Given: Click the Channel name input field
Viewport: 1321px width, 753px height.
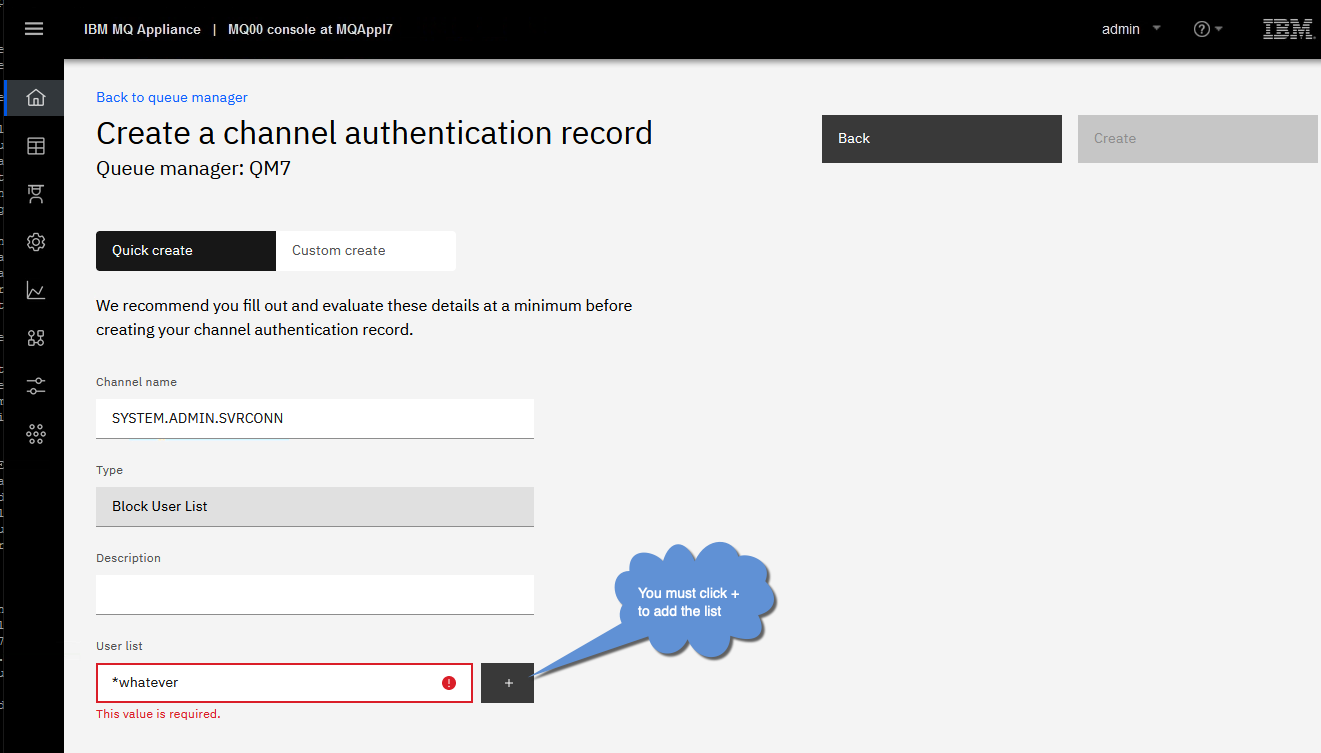Looking at the screenshot, I should point(315,418).
